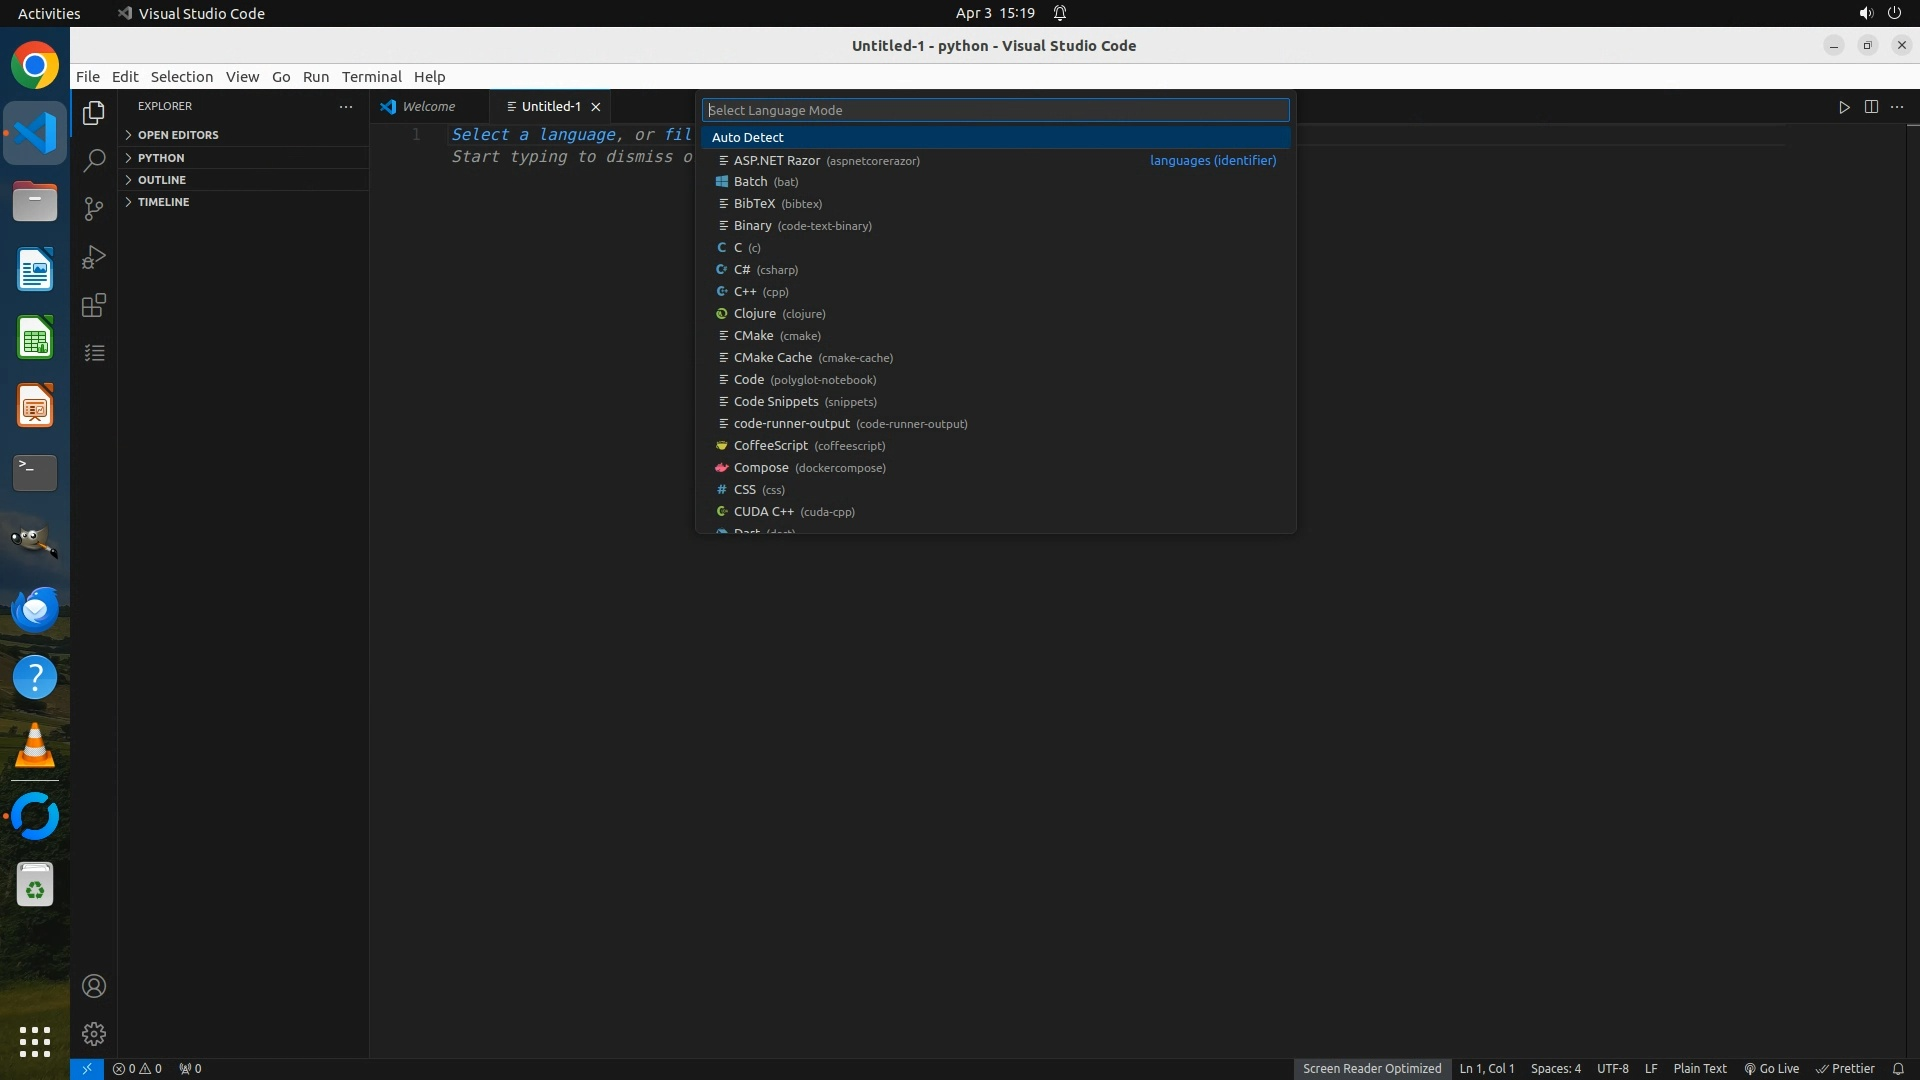Open Source Control view icon
Viewport: 1920px width, 1080px height.
click(x=94, y=208)
